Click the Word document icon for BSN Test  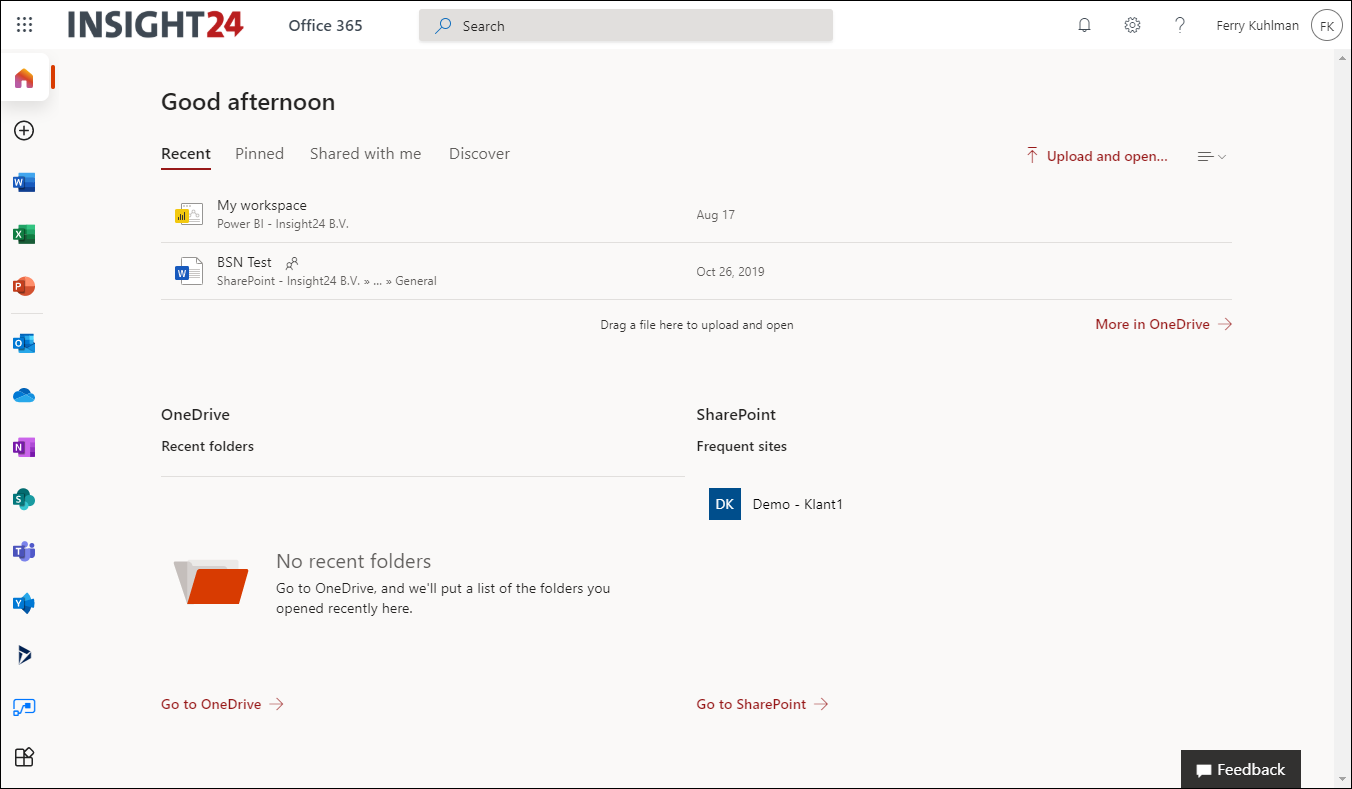click(x=188, y=271)
